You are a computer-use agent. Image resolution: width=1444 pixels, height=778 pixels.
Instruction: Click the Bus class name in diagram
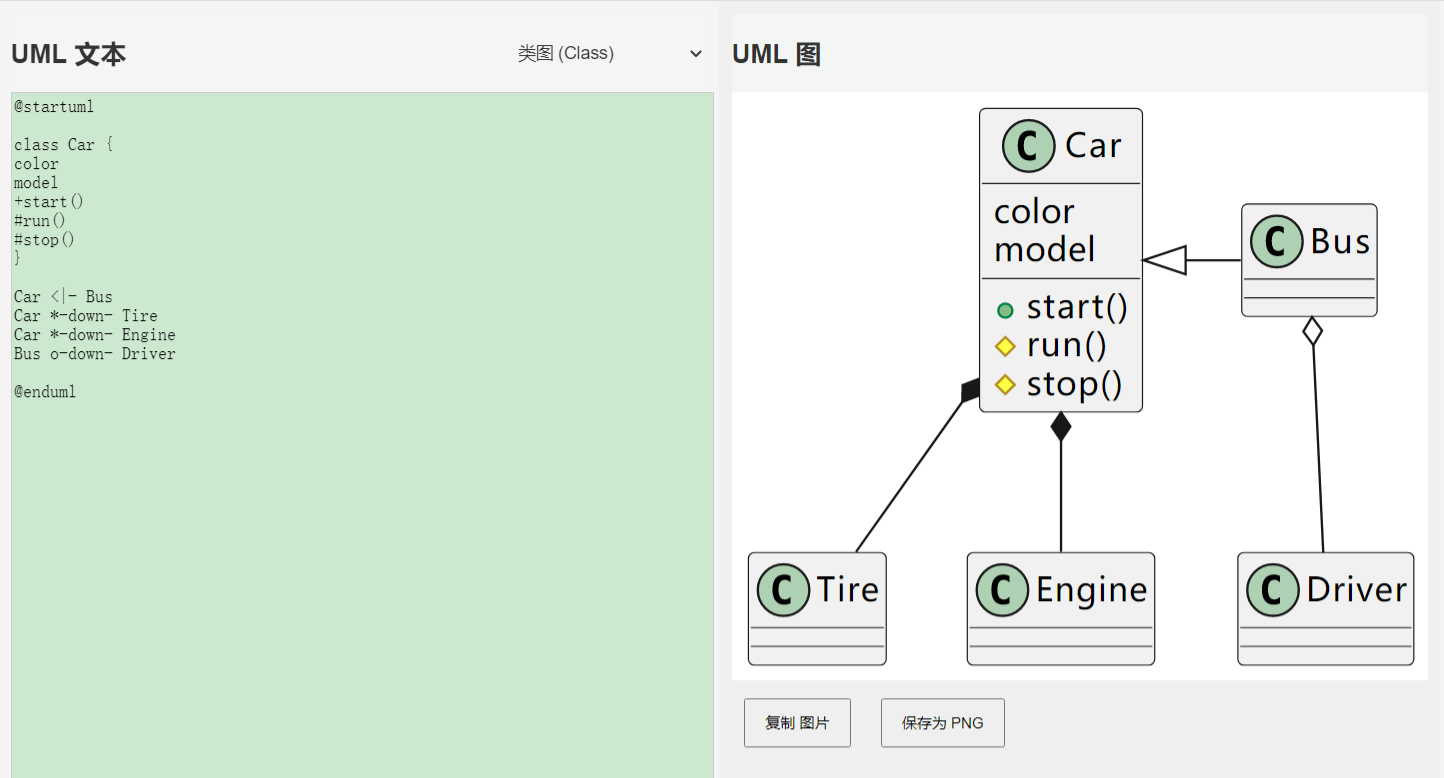click(1340, 242)
